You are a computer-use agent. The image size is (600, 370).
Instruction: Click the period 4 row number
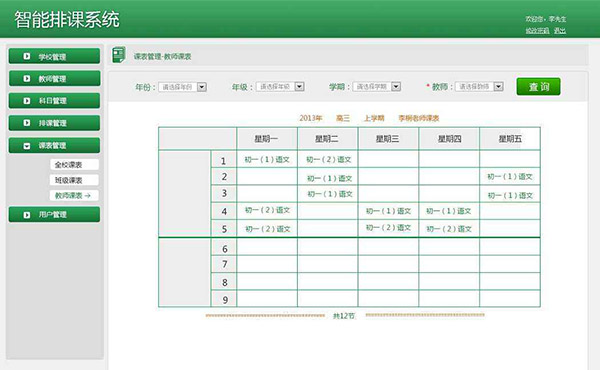click(x=224, y=211)
